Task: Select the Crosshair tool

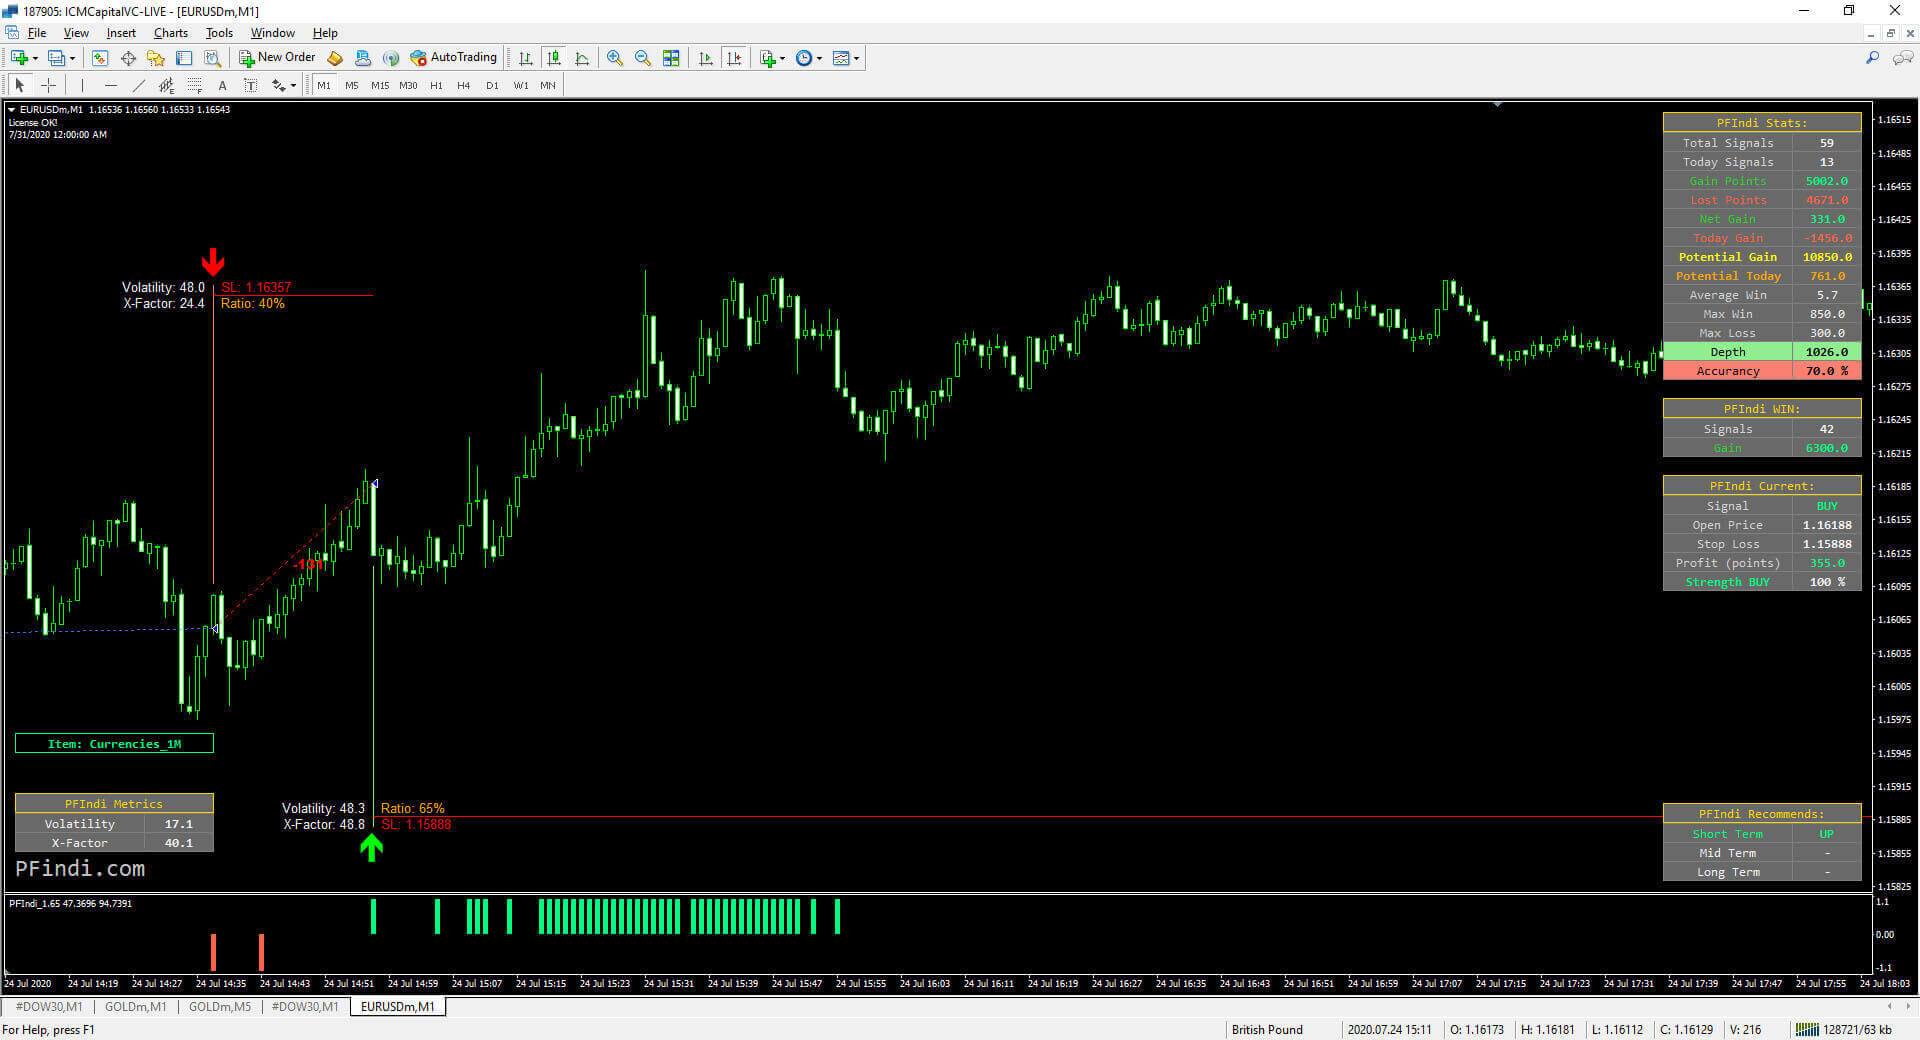Action: click(x=48, y=86)
